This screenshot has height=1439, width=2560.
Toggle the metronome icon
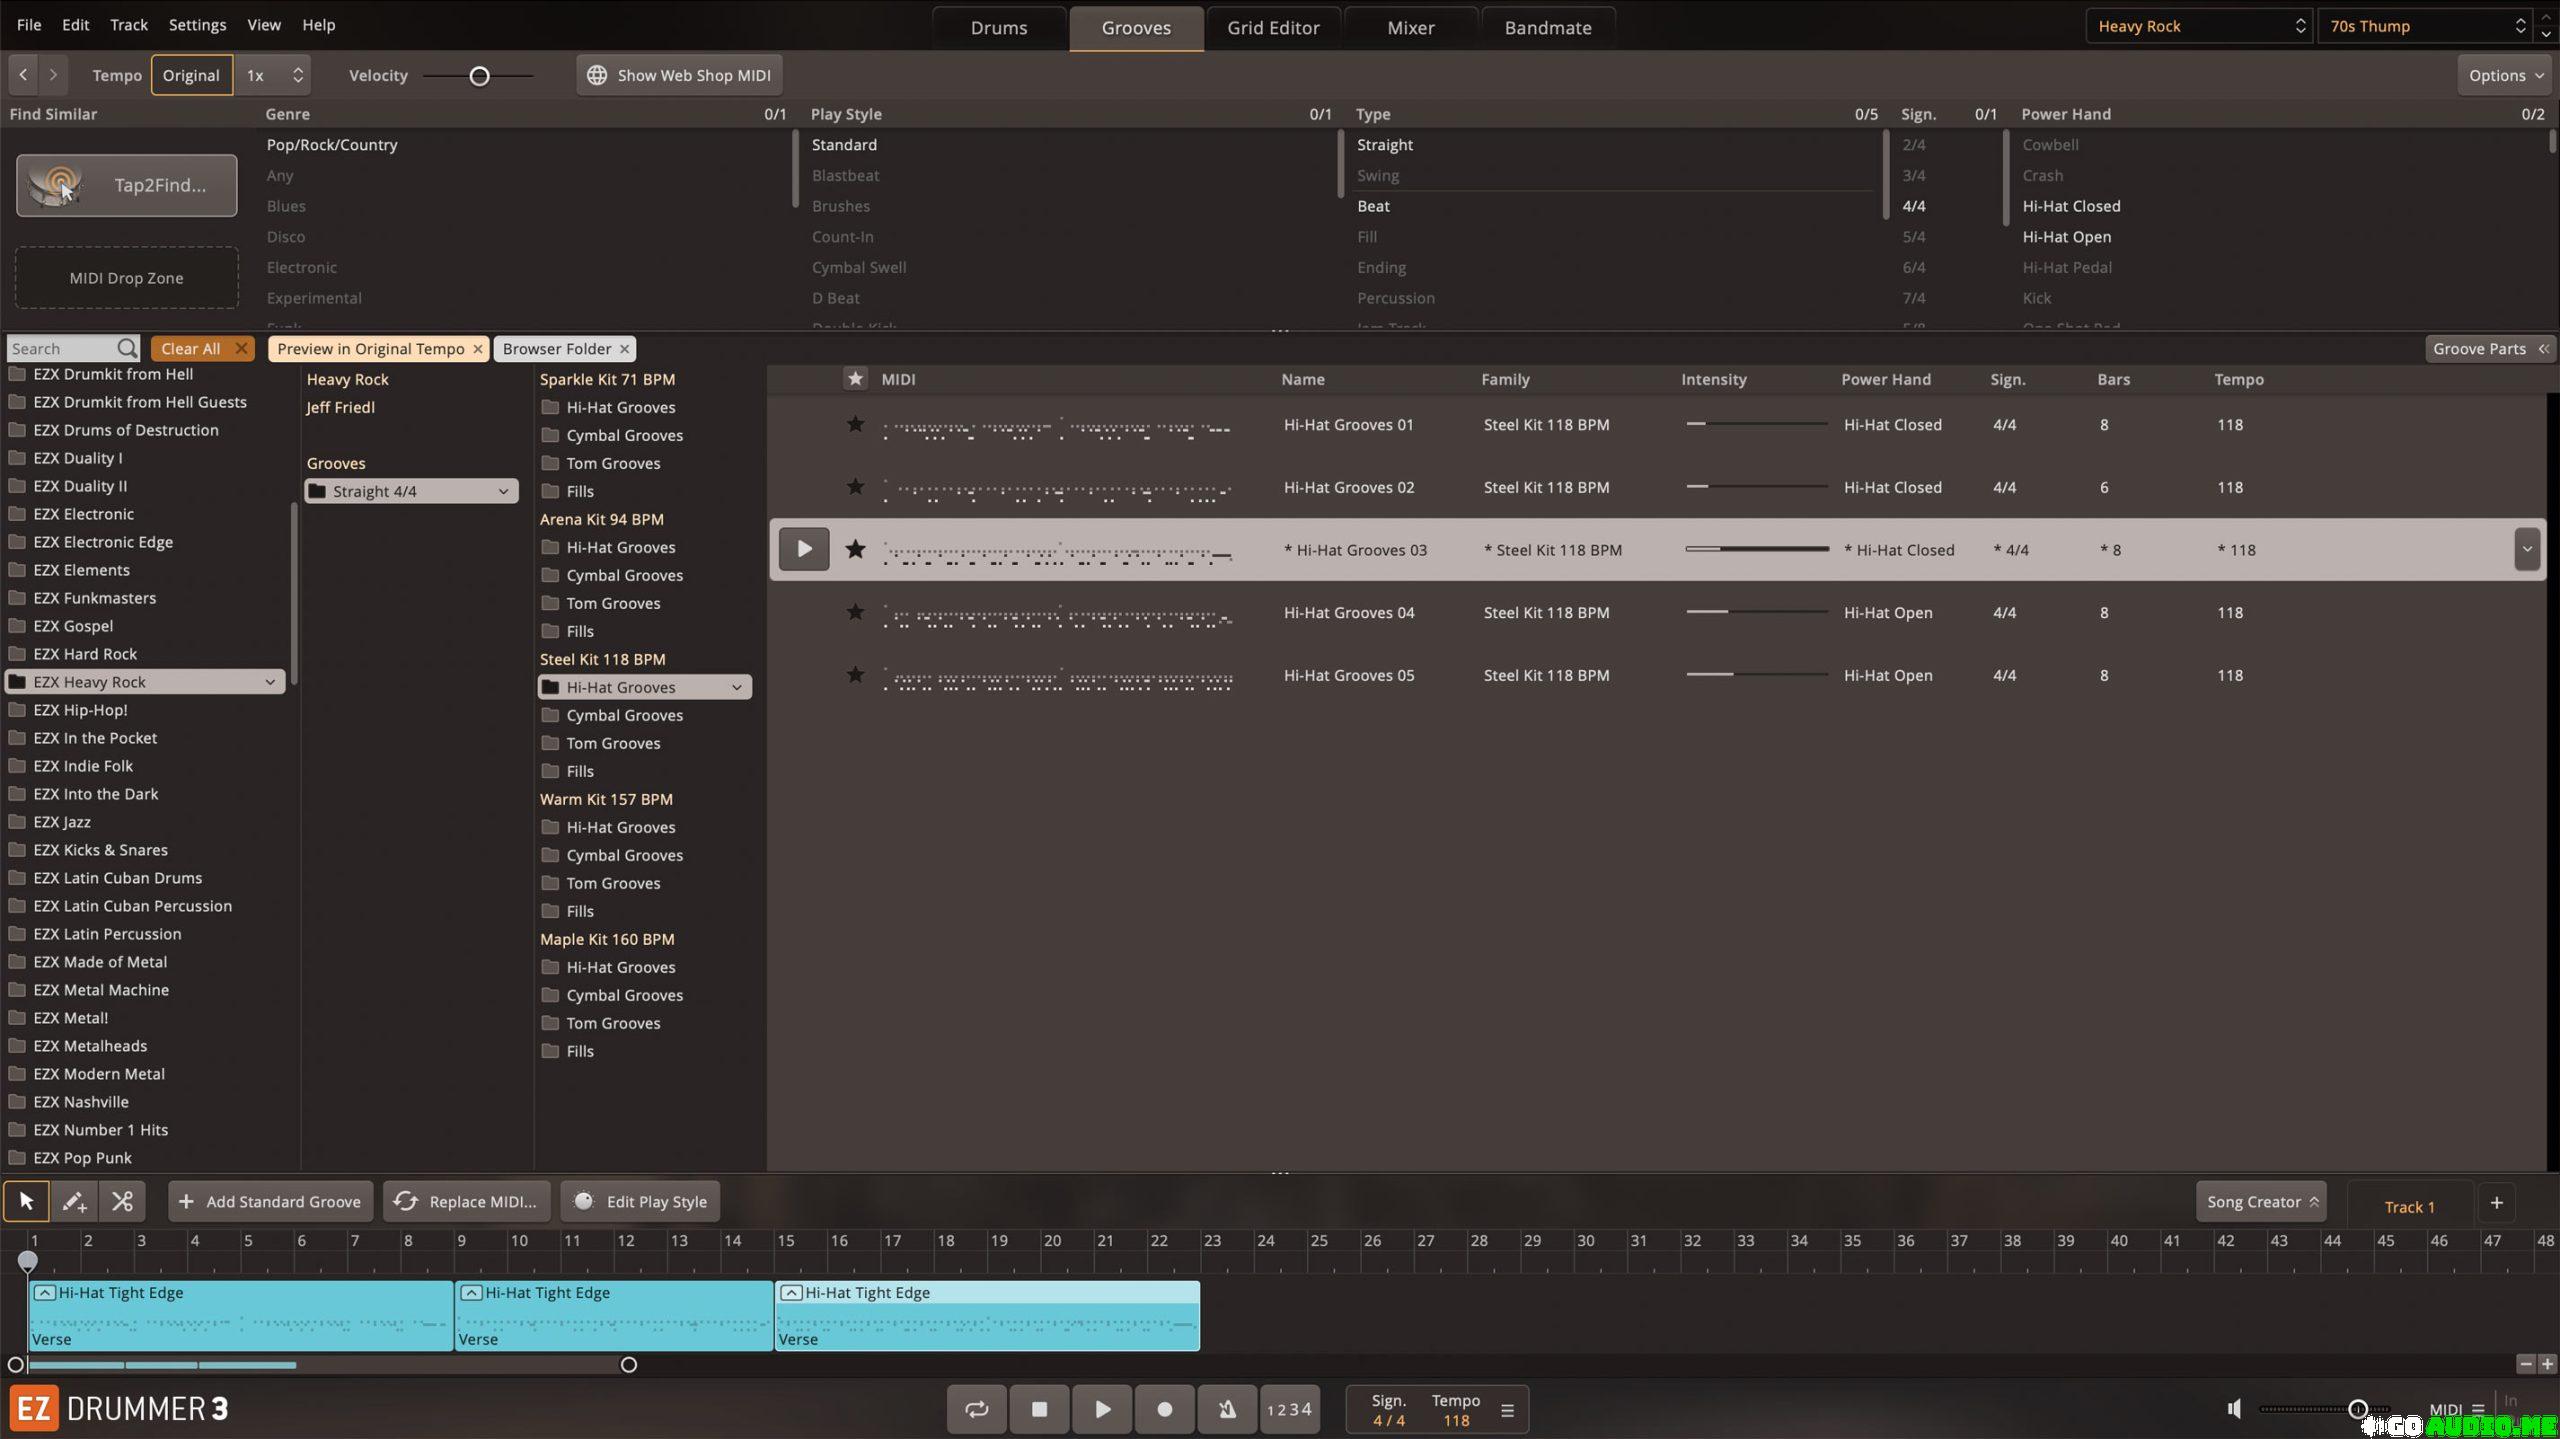(x=1227, y=1409)
